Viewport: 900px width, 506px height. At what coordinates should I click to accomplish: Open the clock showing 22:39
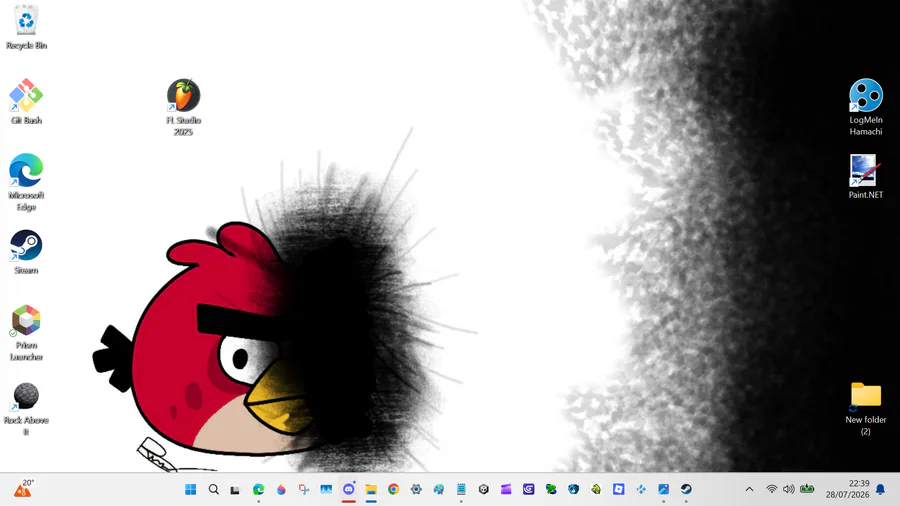click(x=848, y=489)
